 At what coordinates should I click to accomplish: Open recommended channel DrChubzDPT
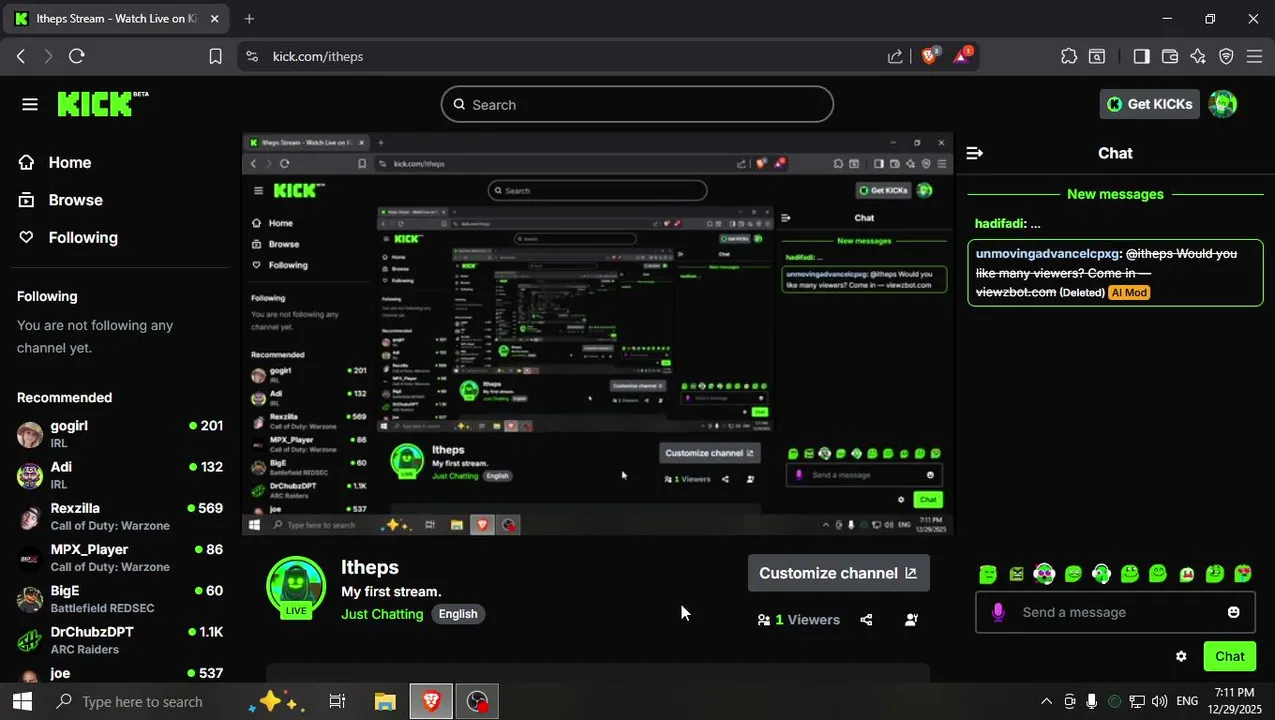click(120, 640)
